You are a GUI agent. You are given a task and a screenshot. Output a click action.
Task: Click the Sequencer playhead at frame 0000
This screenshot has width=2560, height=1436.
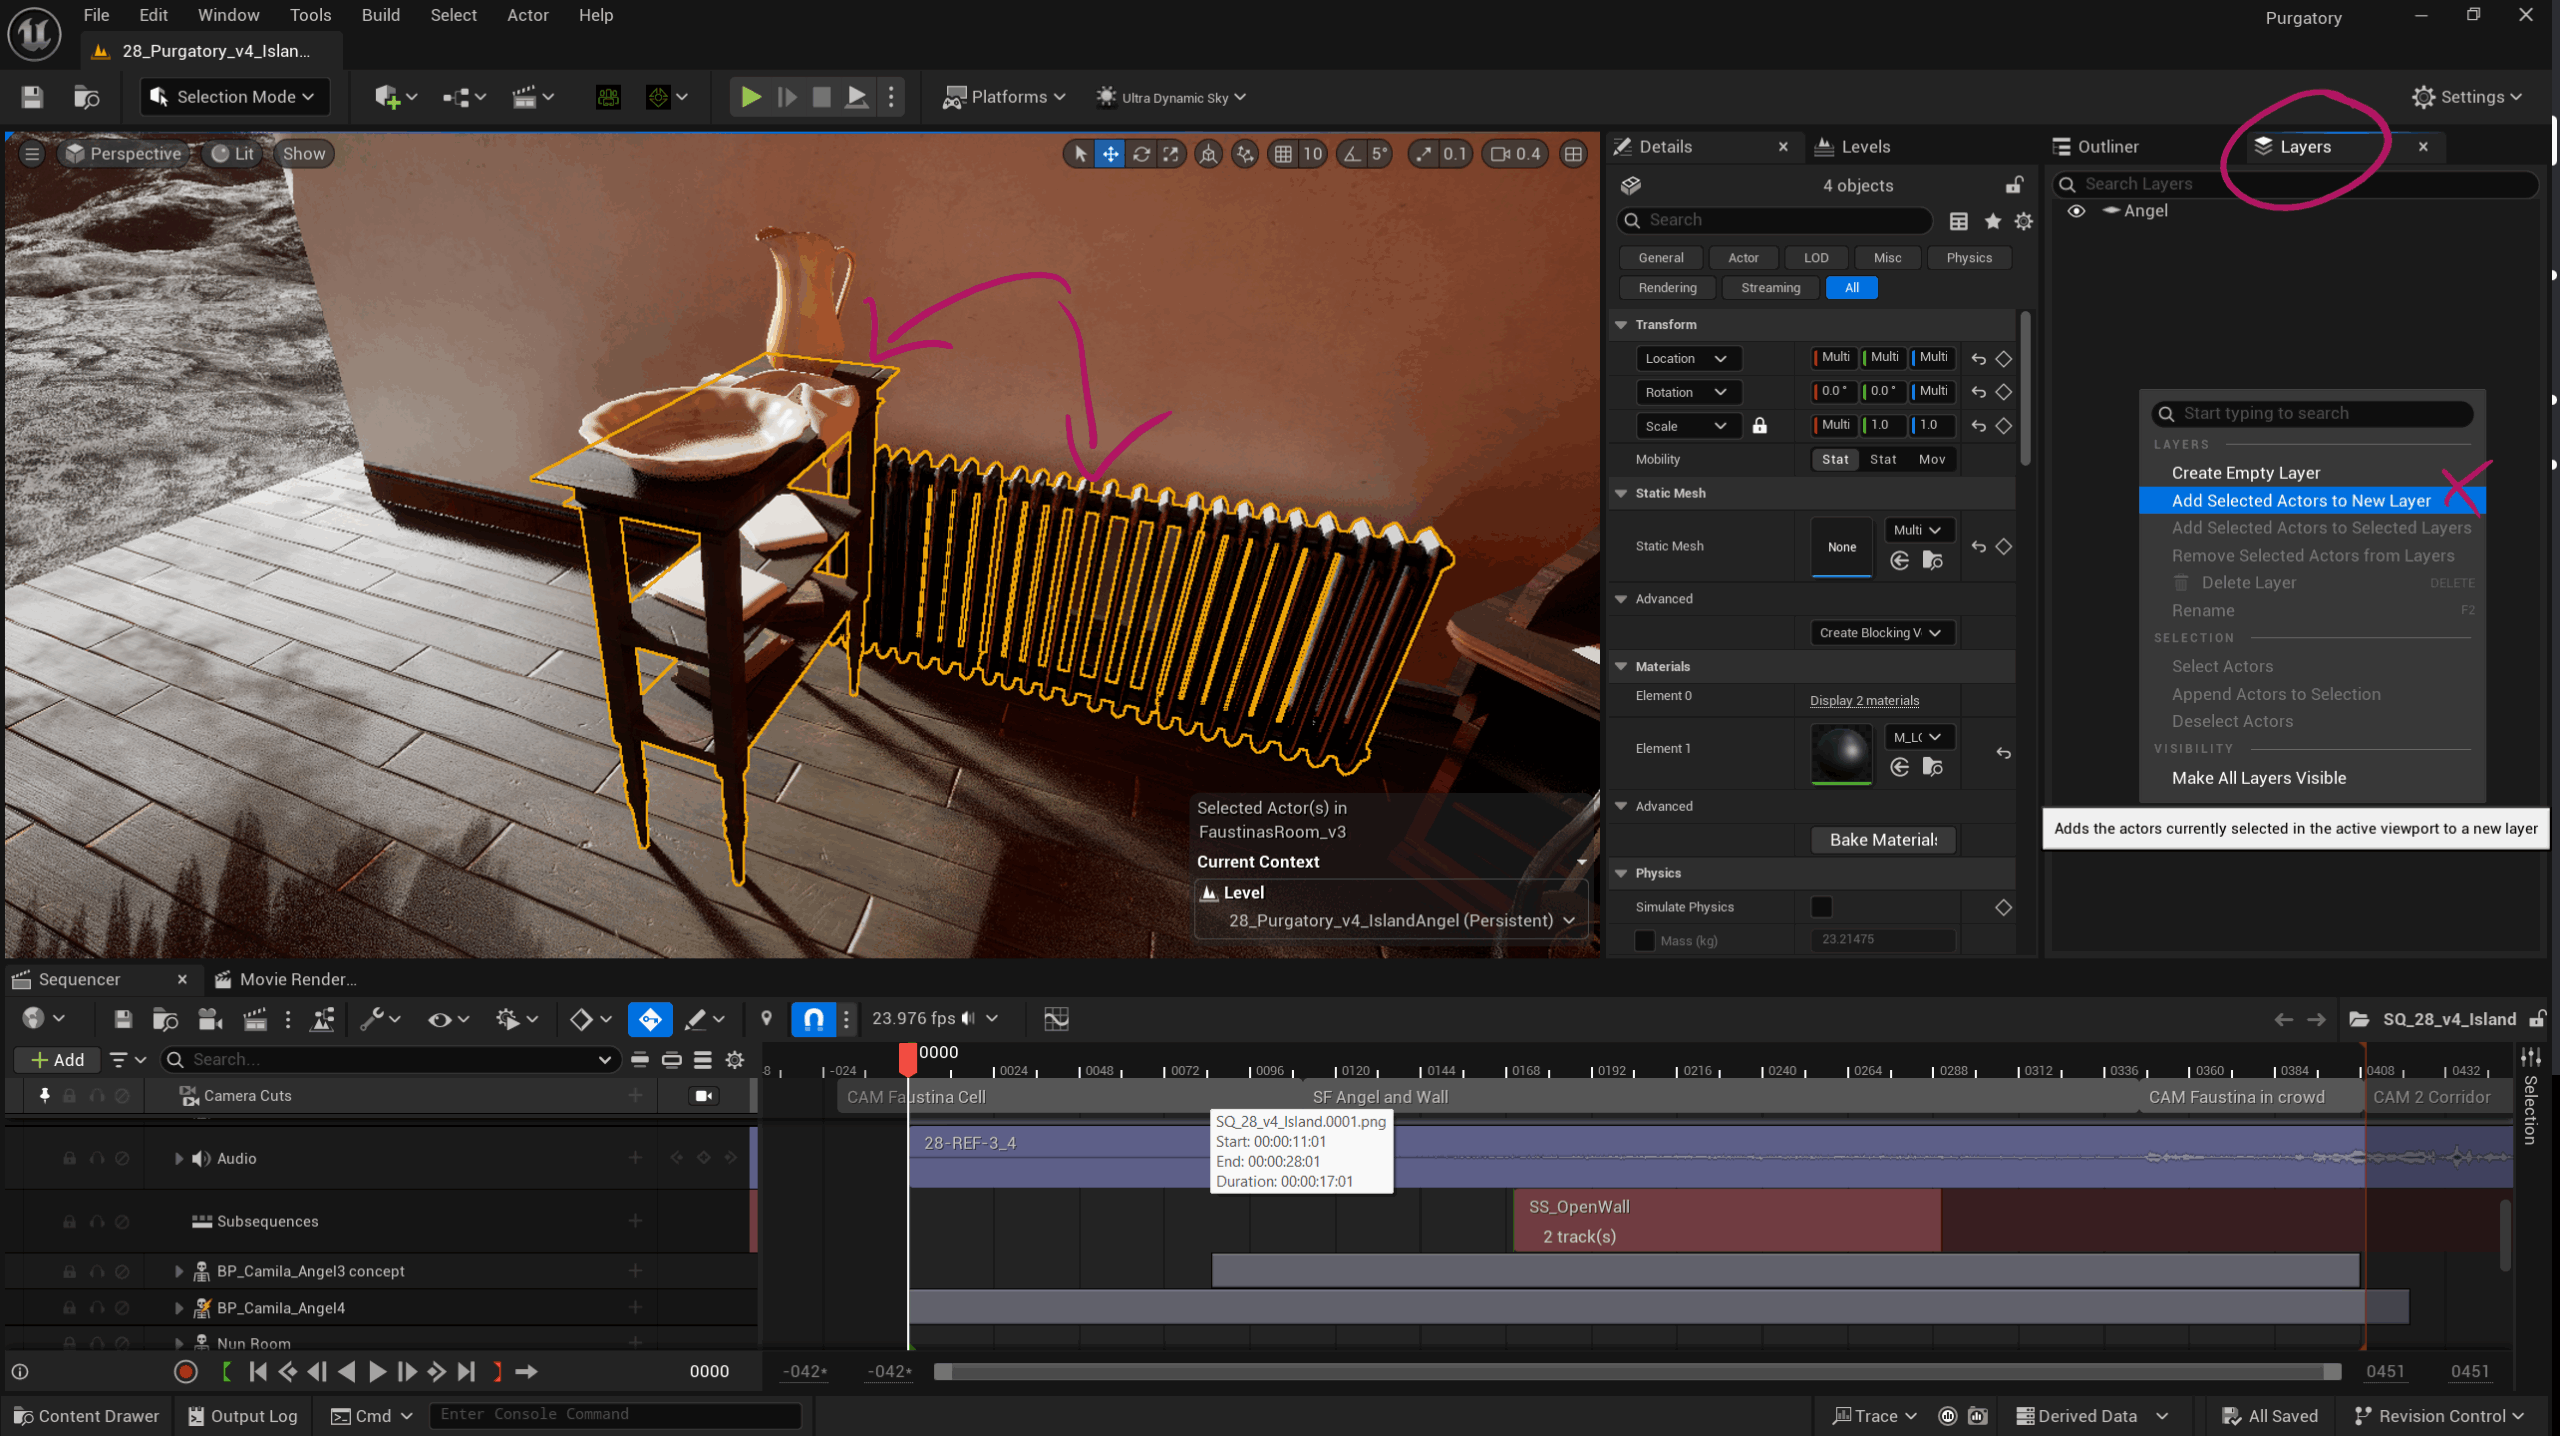pos(908,1058)
